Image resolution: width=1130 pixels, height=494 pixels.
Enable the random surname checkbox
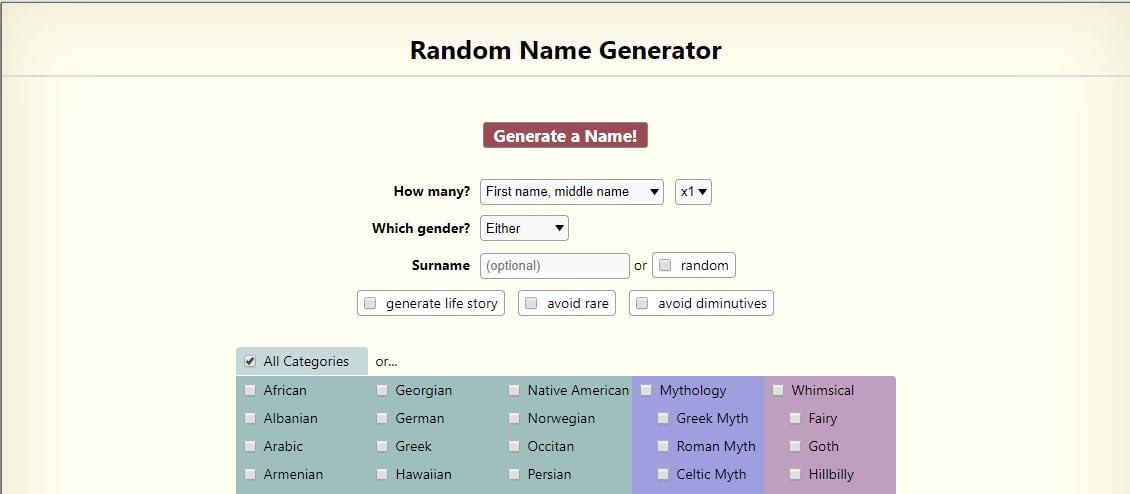(665, 265)
